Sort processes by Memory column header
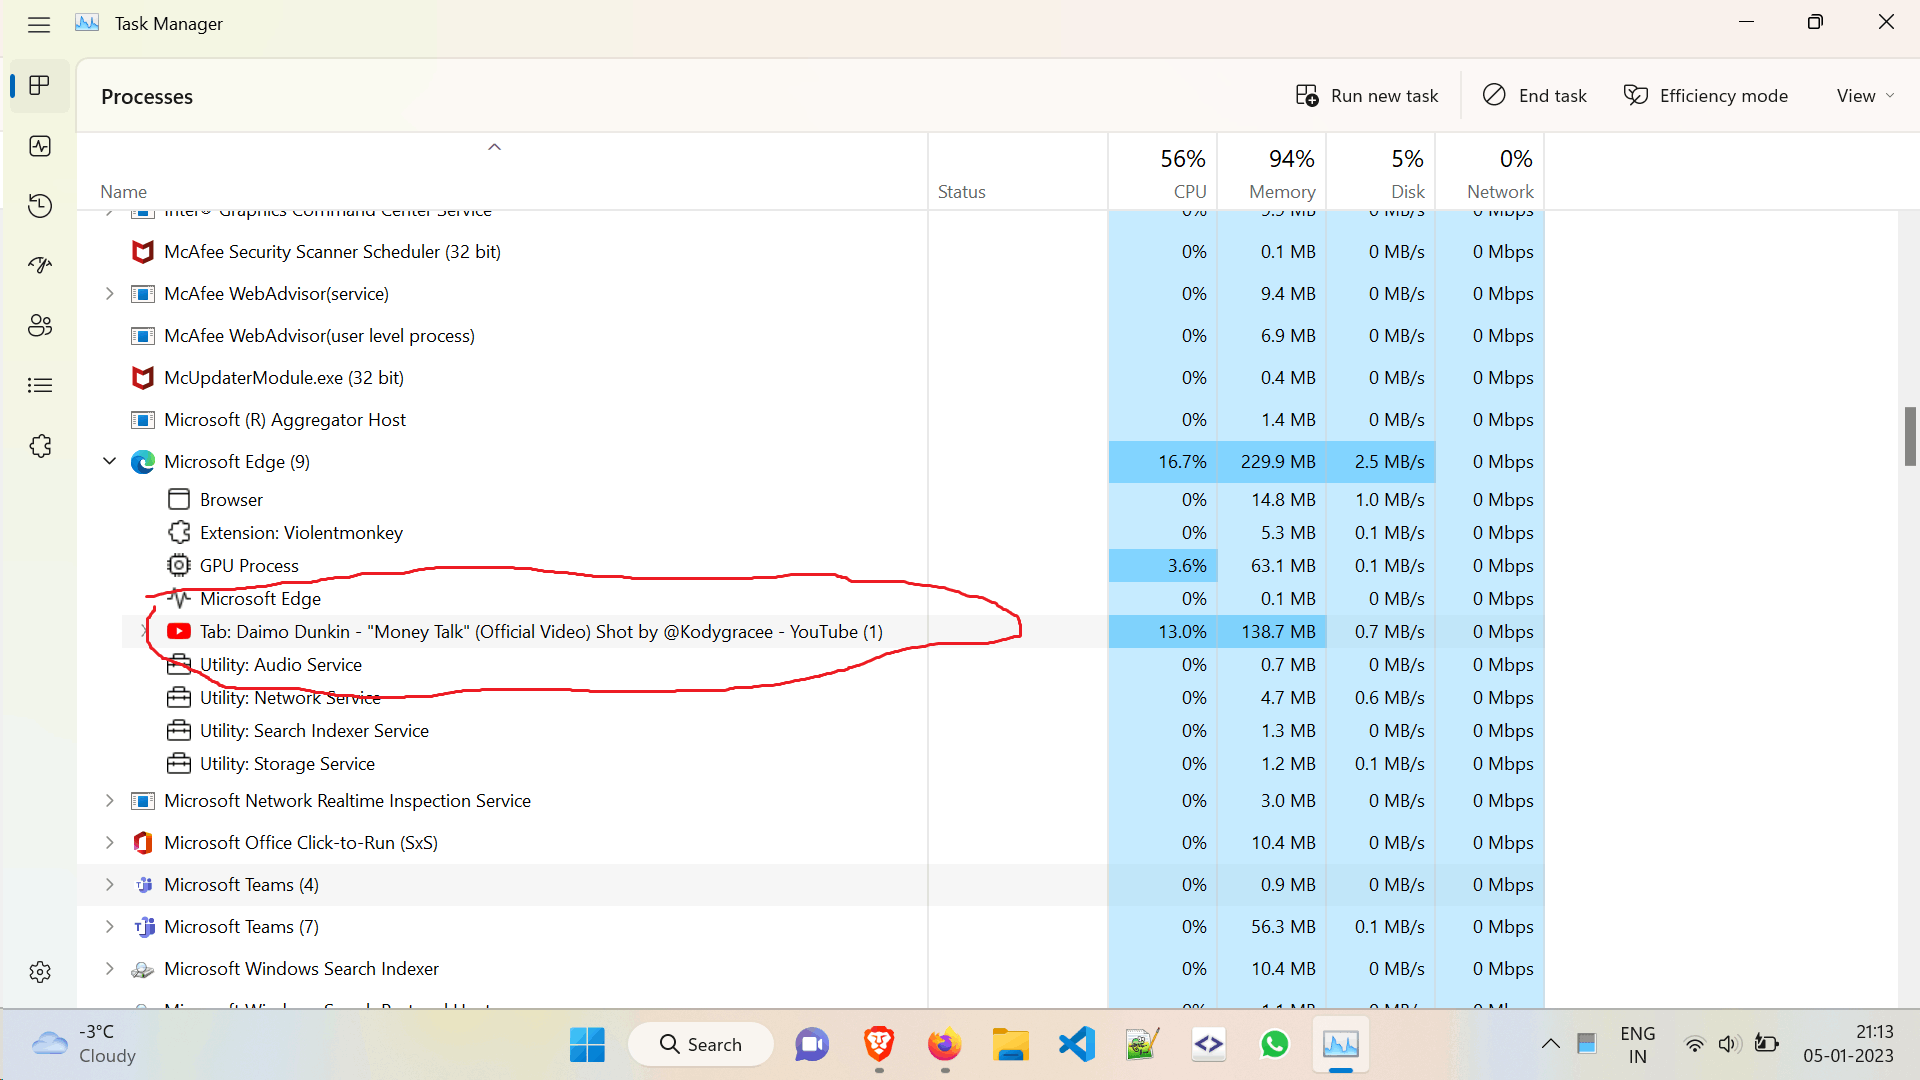1920x1080 pixels. point(1281,173)
